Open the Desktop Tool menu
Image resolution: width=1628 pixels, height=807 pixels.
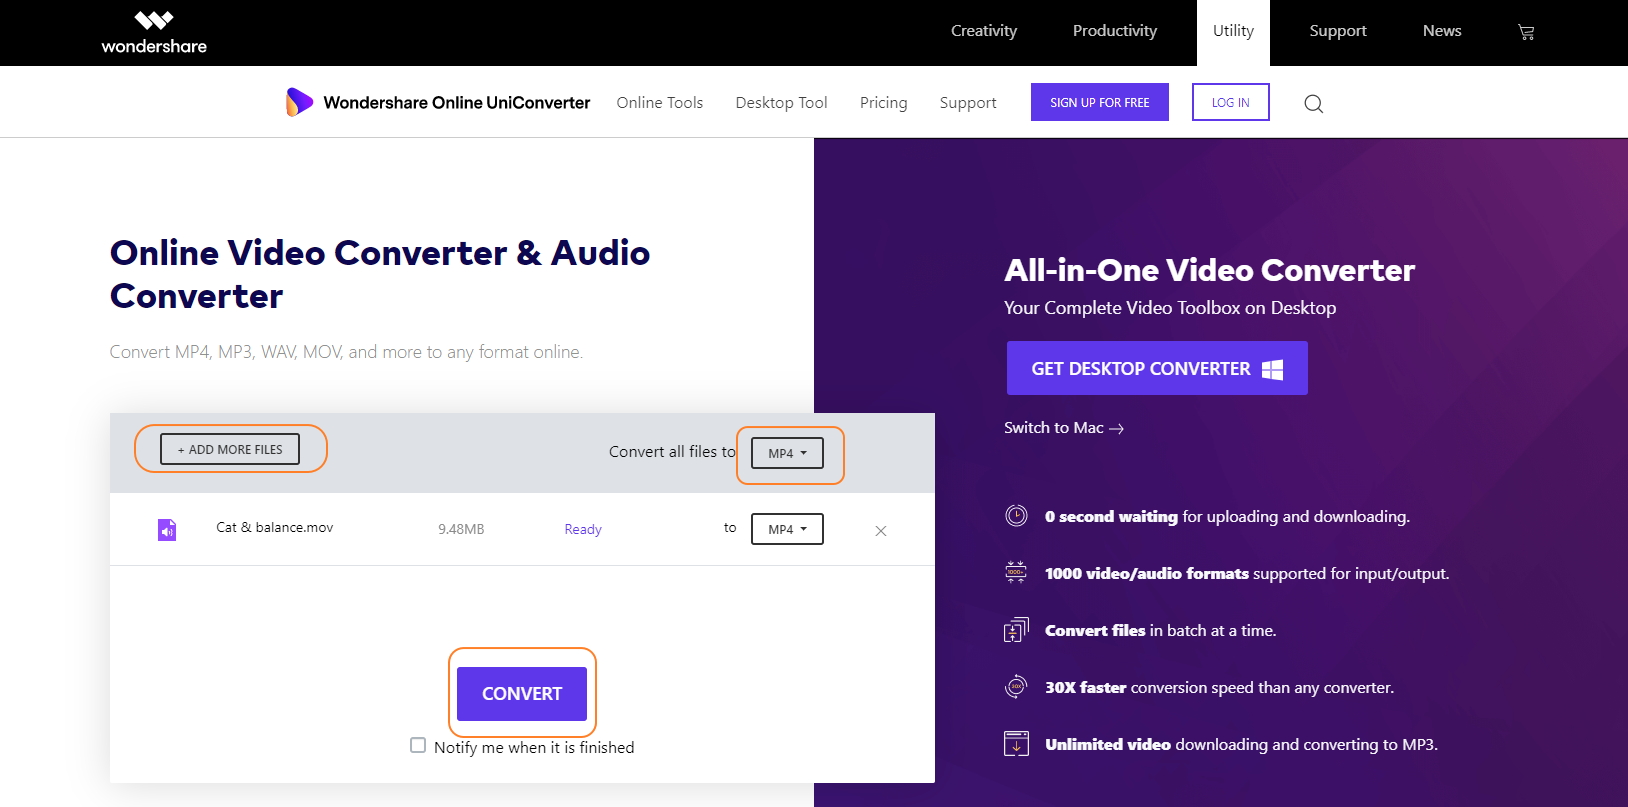pos(781,102)
